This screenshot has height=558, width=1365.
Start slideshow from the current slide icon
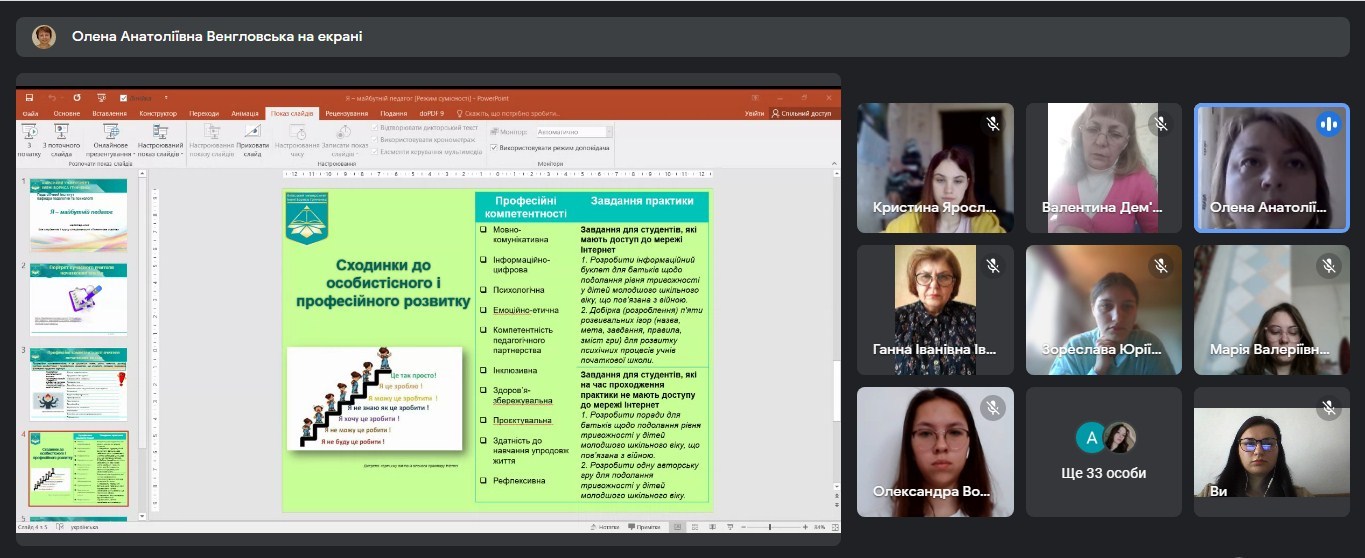pos(62,133)
